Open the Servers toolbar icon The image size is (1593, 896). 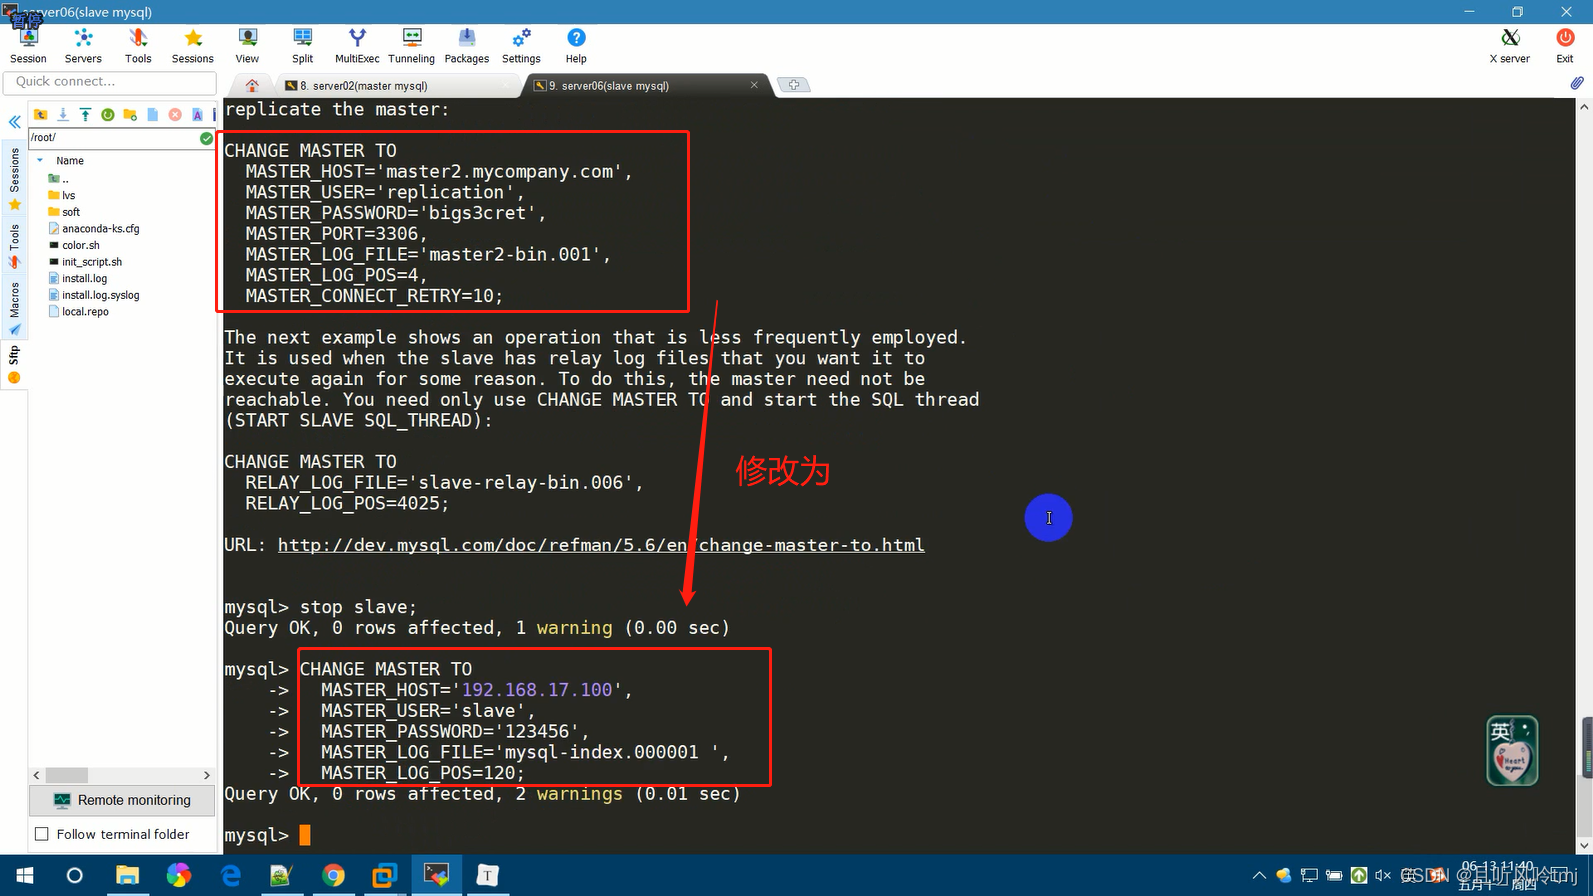83,46
